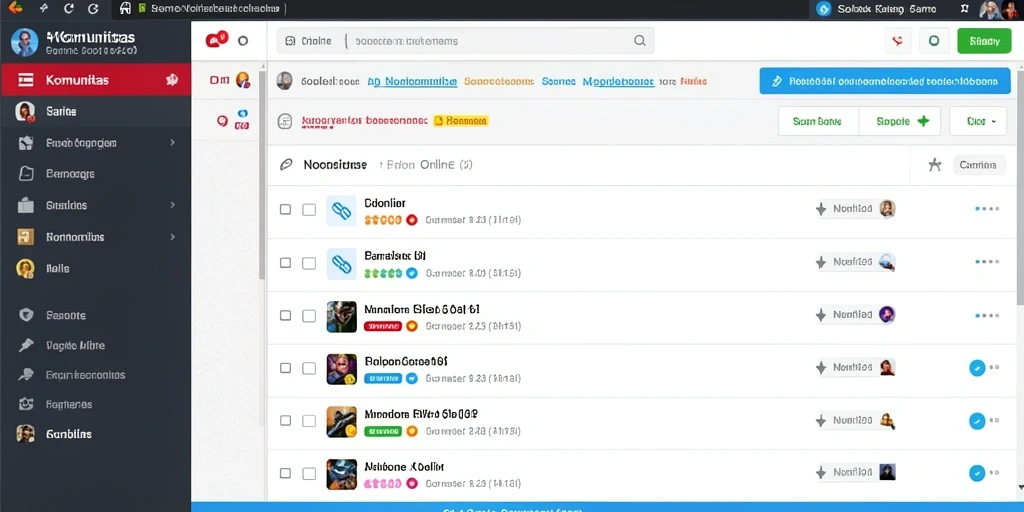Click the Bemaoge sidebar icon

(25, 174)
